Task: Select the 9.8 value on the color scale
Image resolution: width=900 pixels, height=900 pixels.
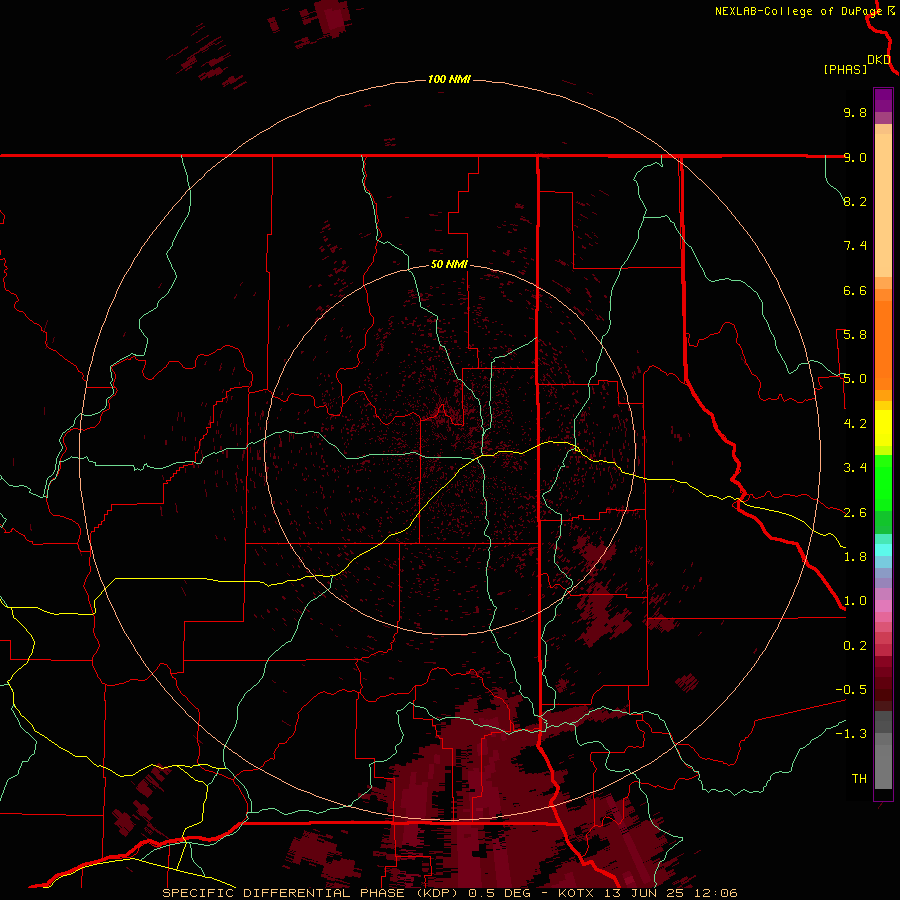Action: (x=855, y=112)
